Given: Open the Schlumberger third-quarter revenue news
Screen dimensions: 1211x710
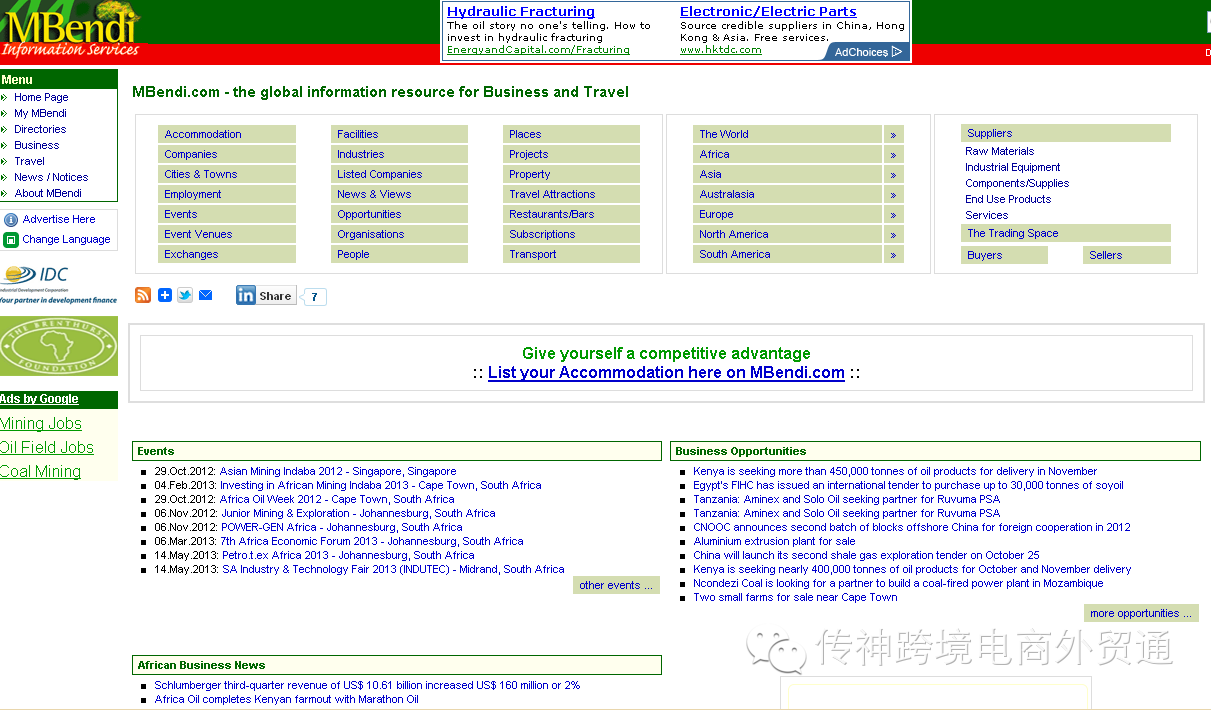Looking at the screenshot, I should (x=367, y=685).
